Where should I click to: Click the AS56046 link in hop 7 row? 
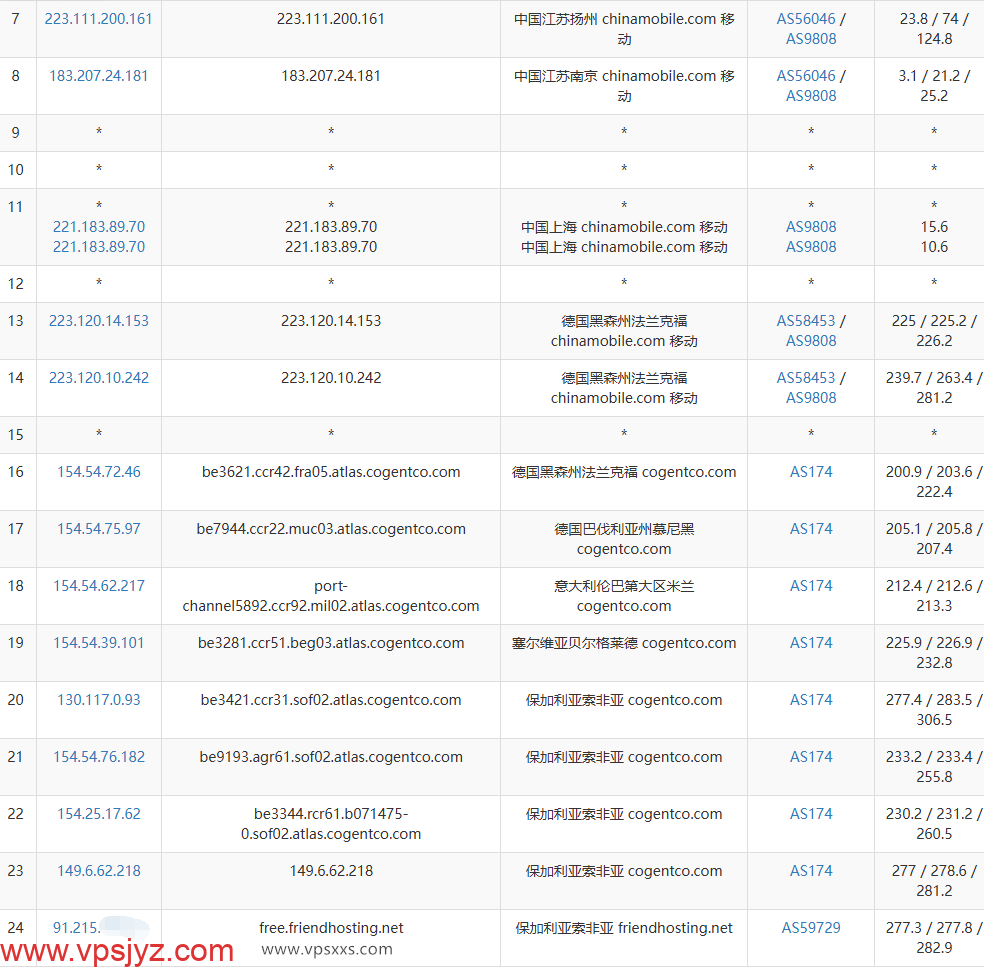click(806, 19)
